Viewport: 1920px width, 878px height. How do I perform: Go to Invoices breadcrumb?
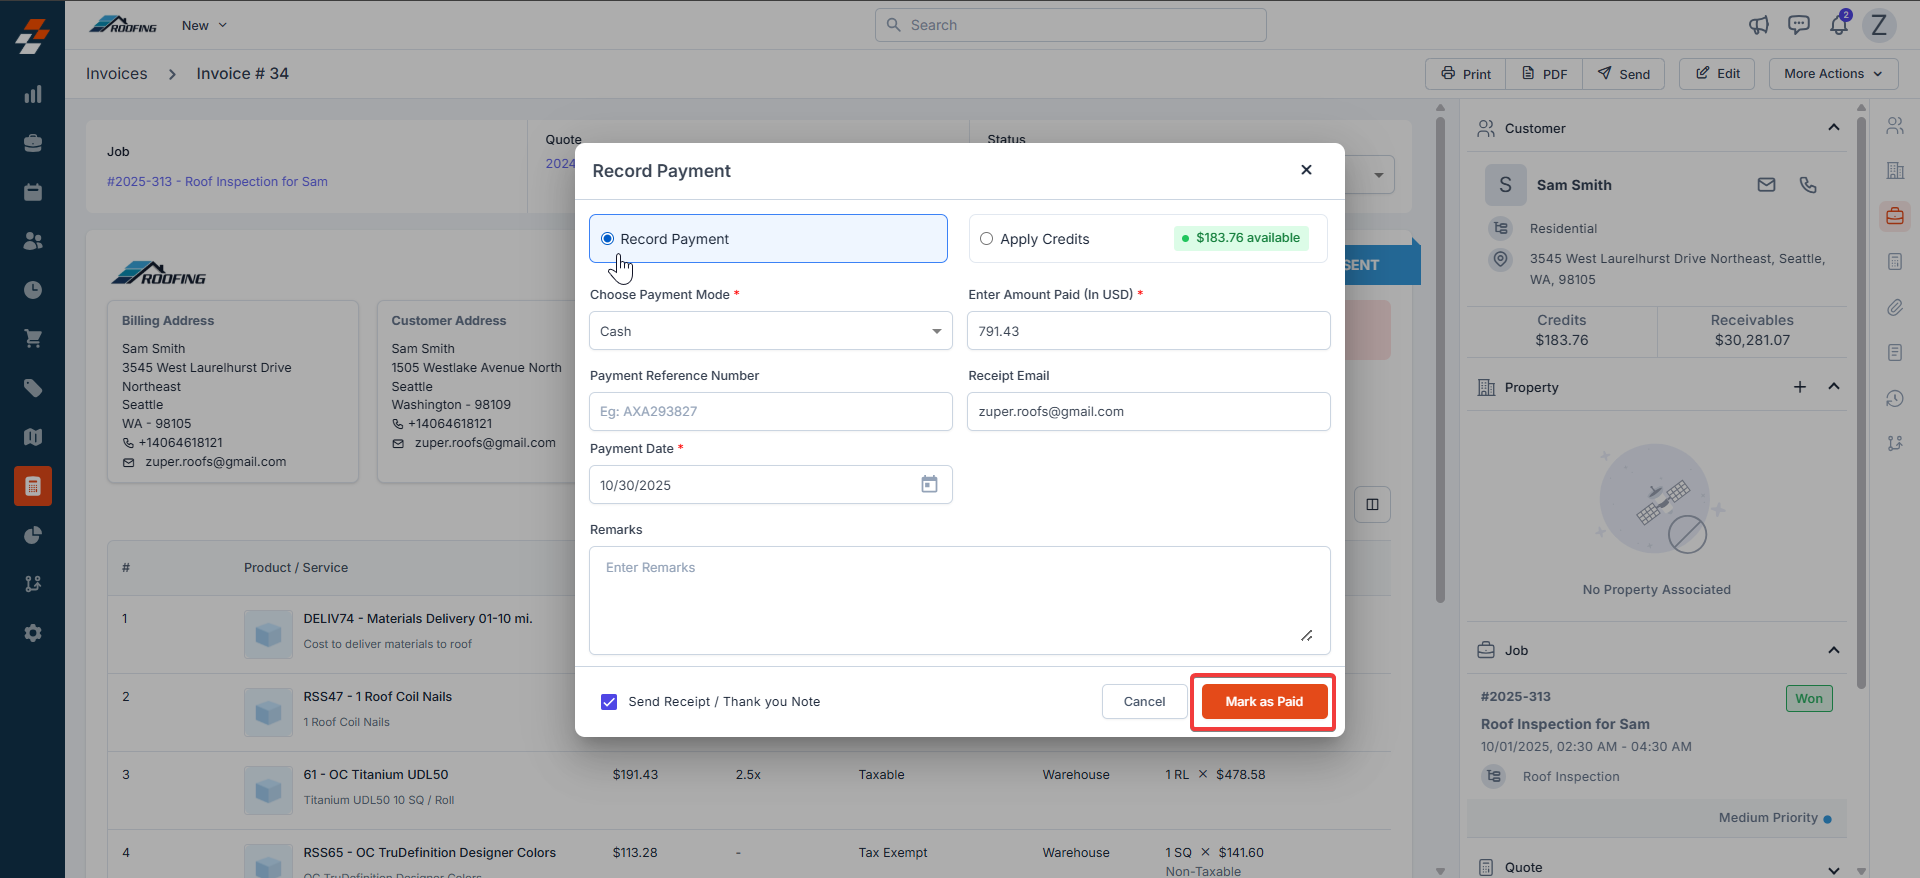[x=116, y=74]
